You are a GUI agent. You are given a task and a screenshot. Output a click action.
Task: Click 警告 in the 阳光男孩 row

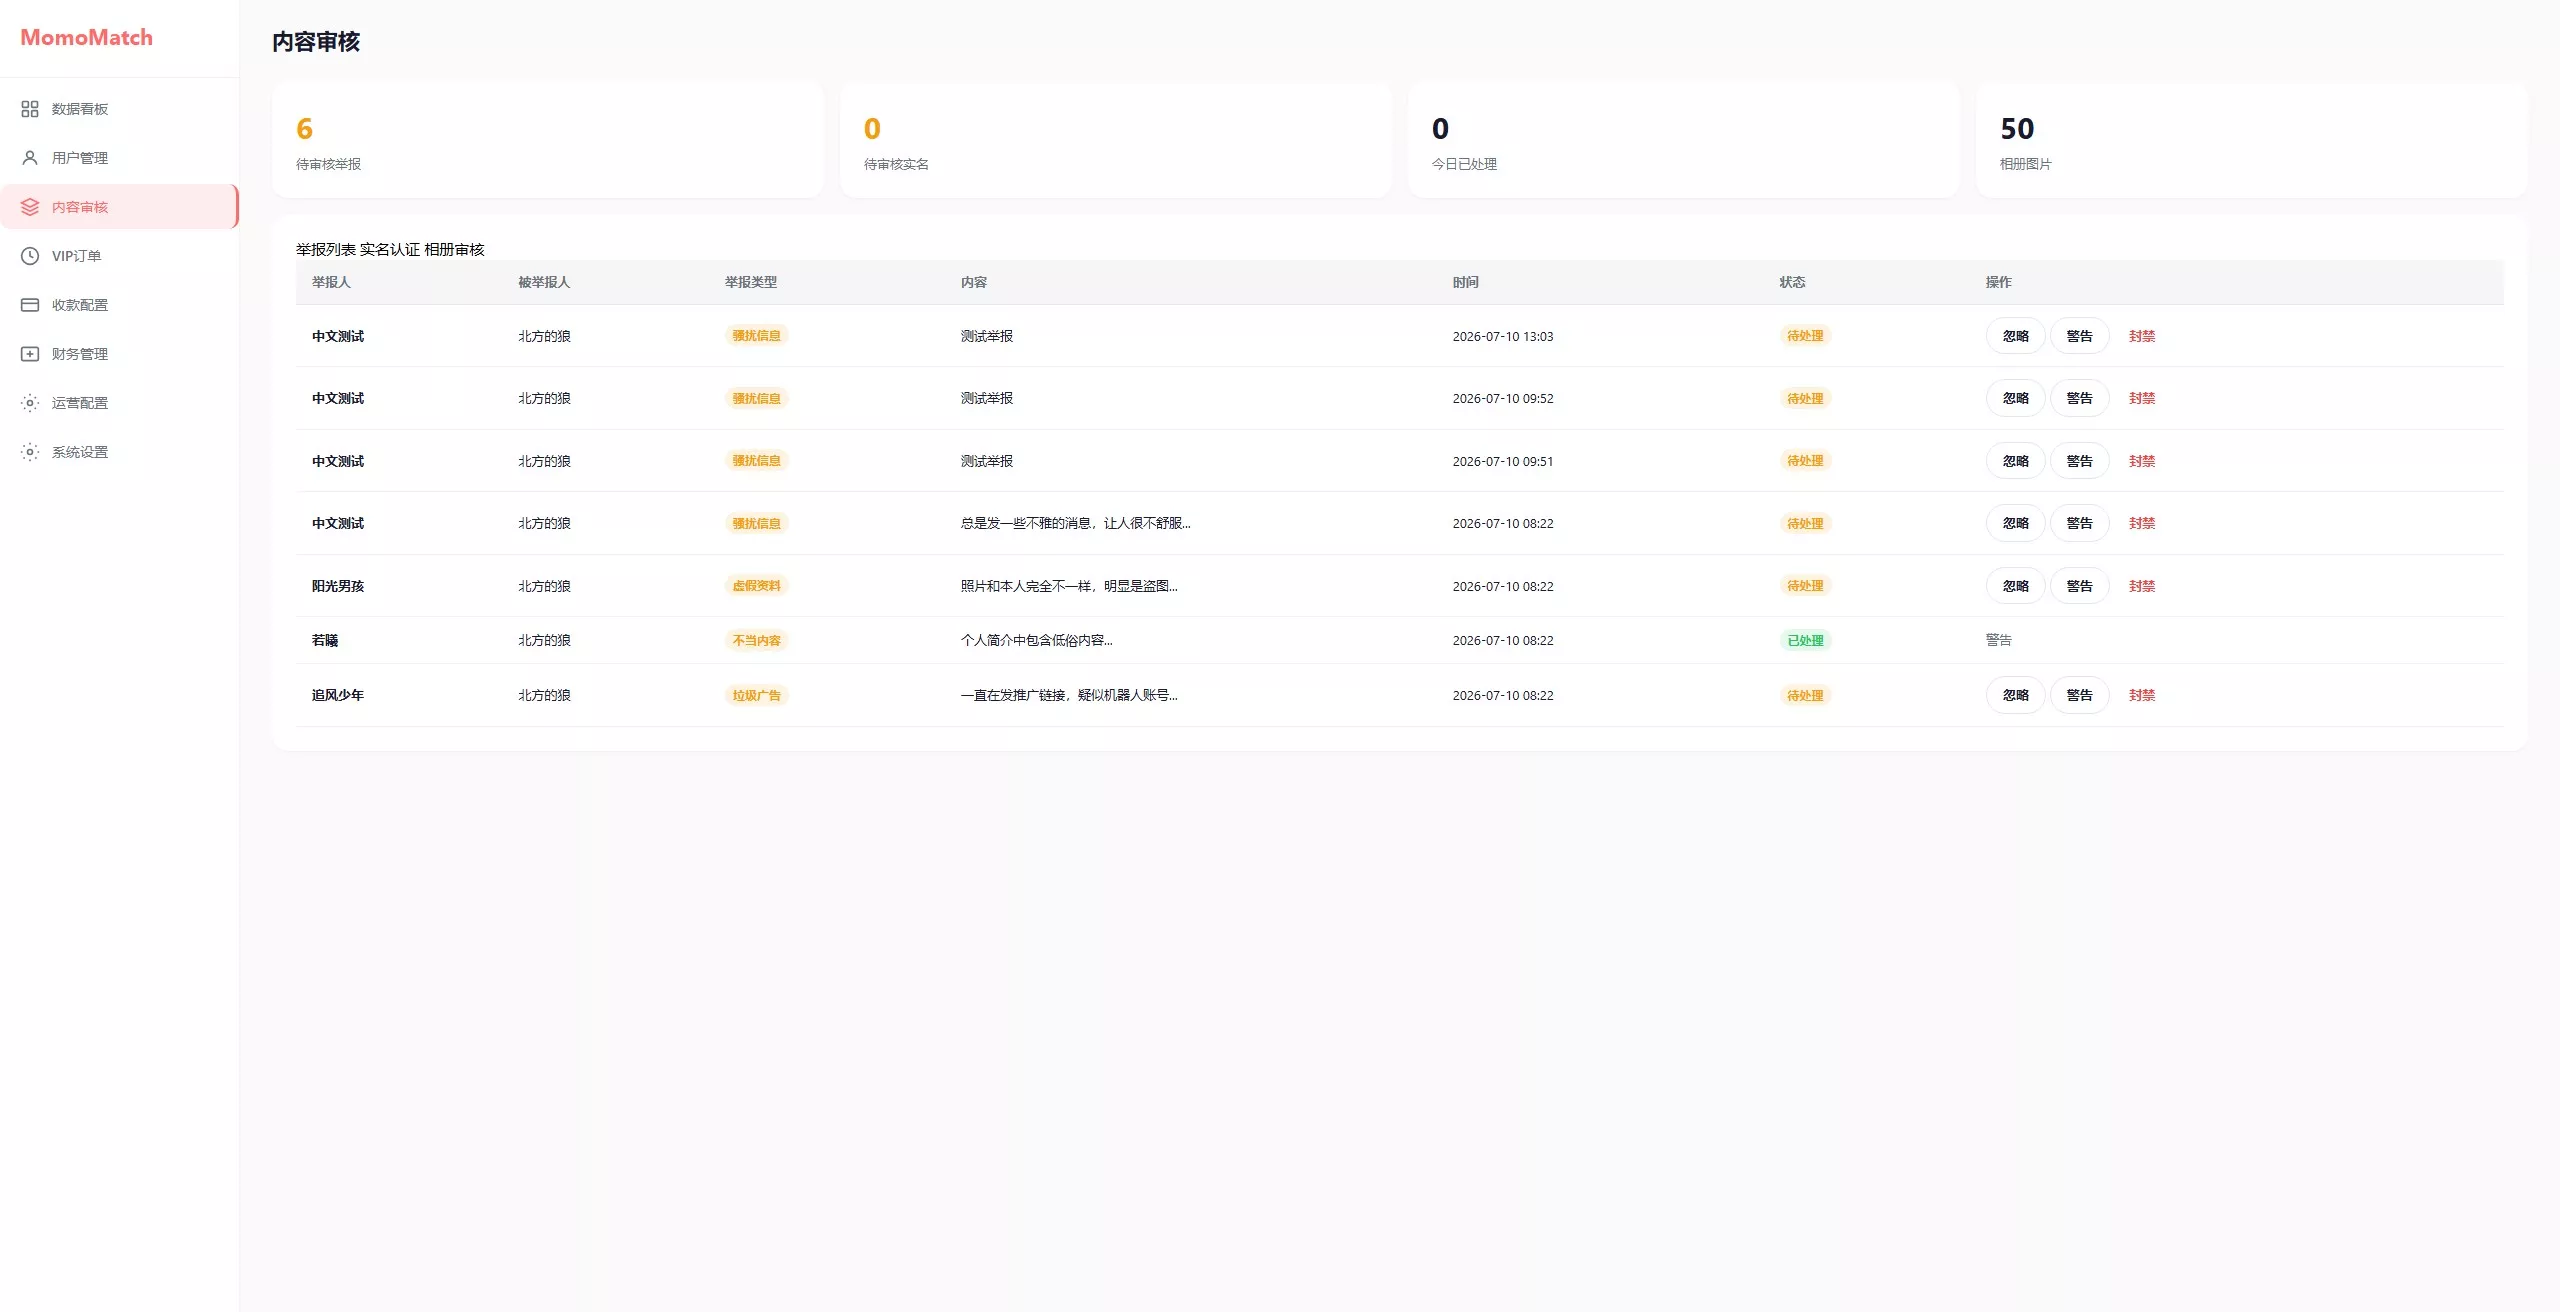coord(2079,586)
